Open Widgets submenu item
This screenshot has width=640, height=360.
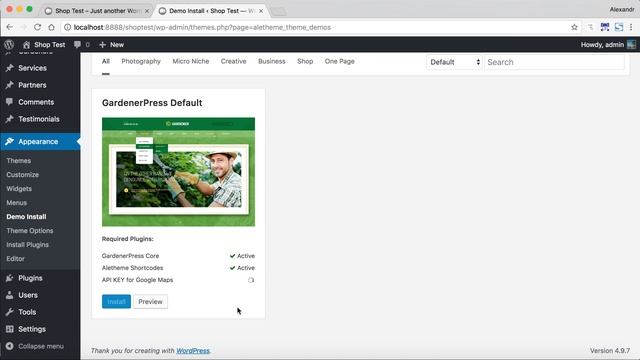(x=19, y=189)
